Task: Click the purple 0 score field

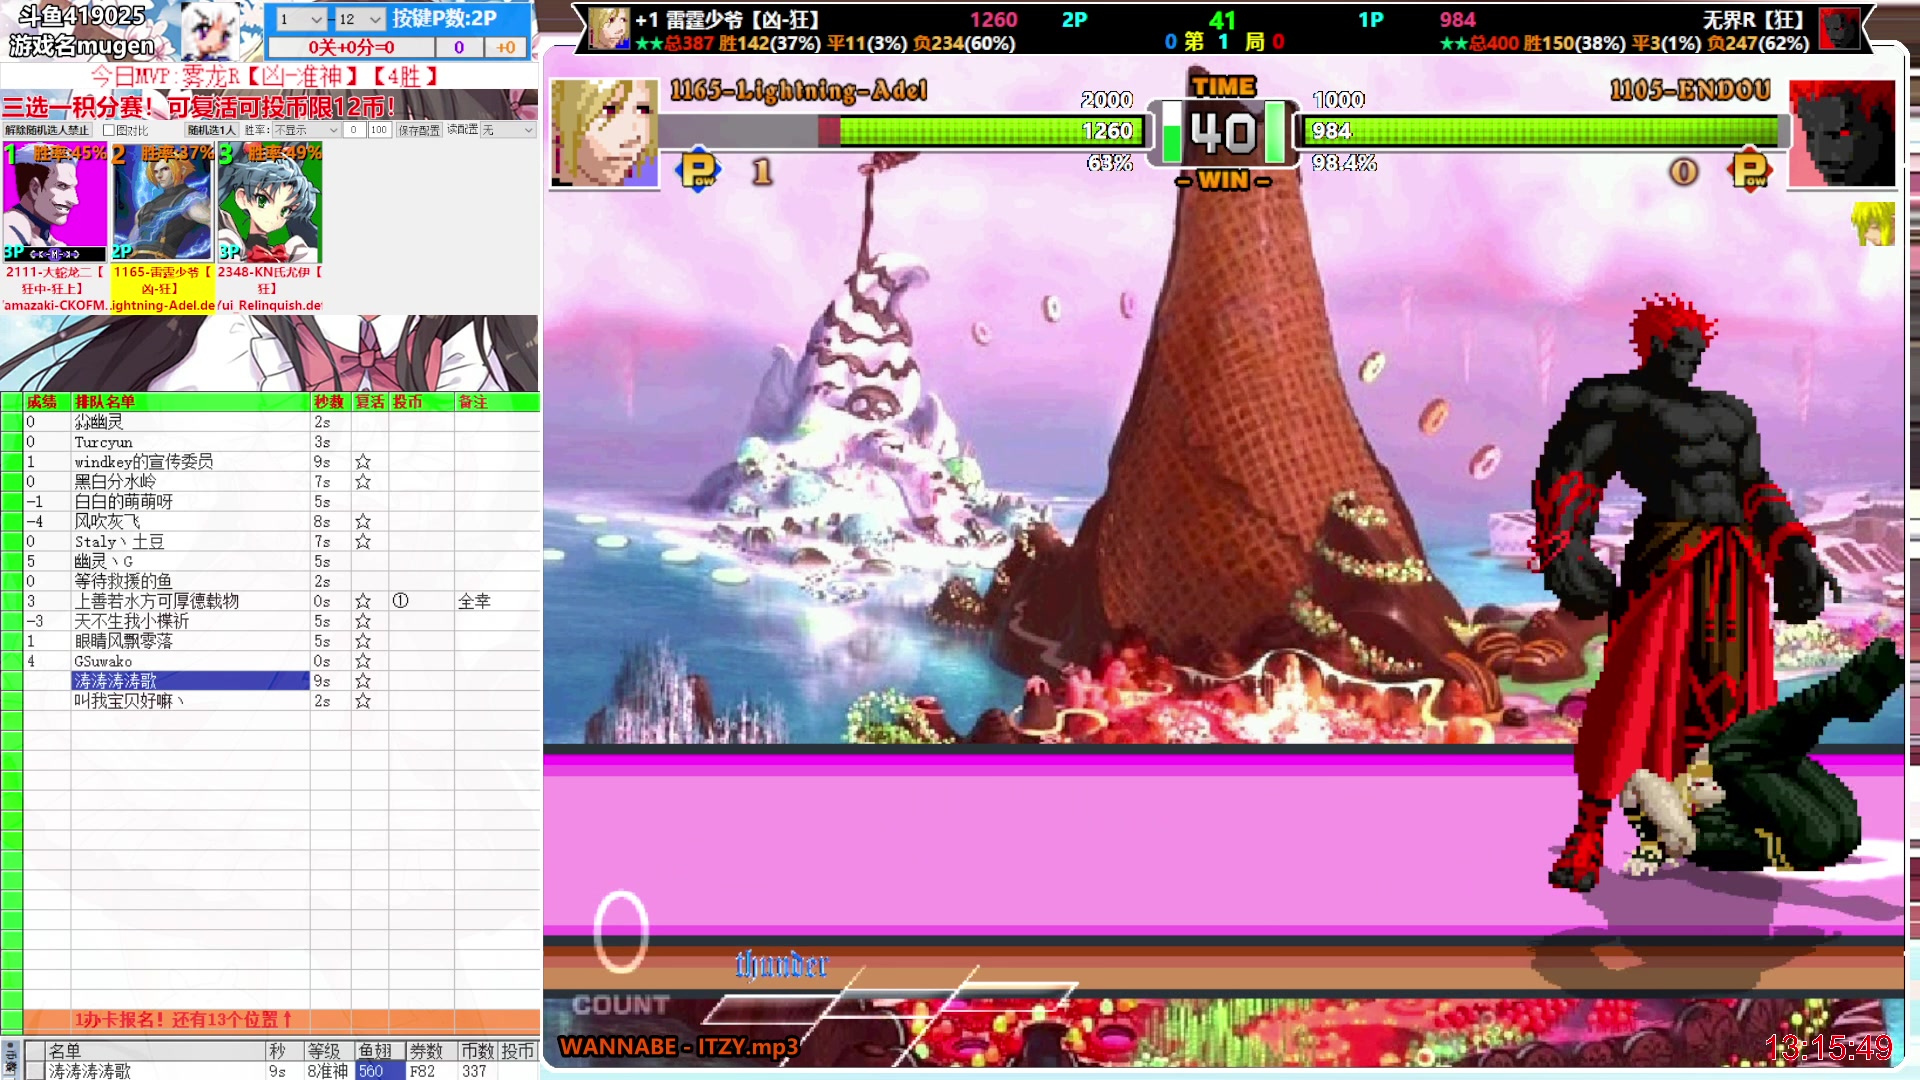Action: (459, 47)
